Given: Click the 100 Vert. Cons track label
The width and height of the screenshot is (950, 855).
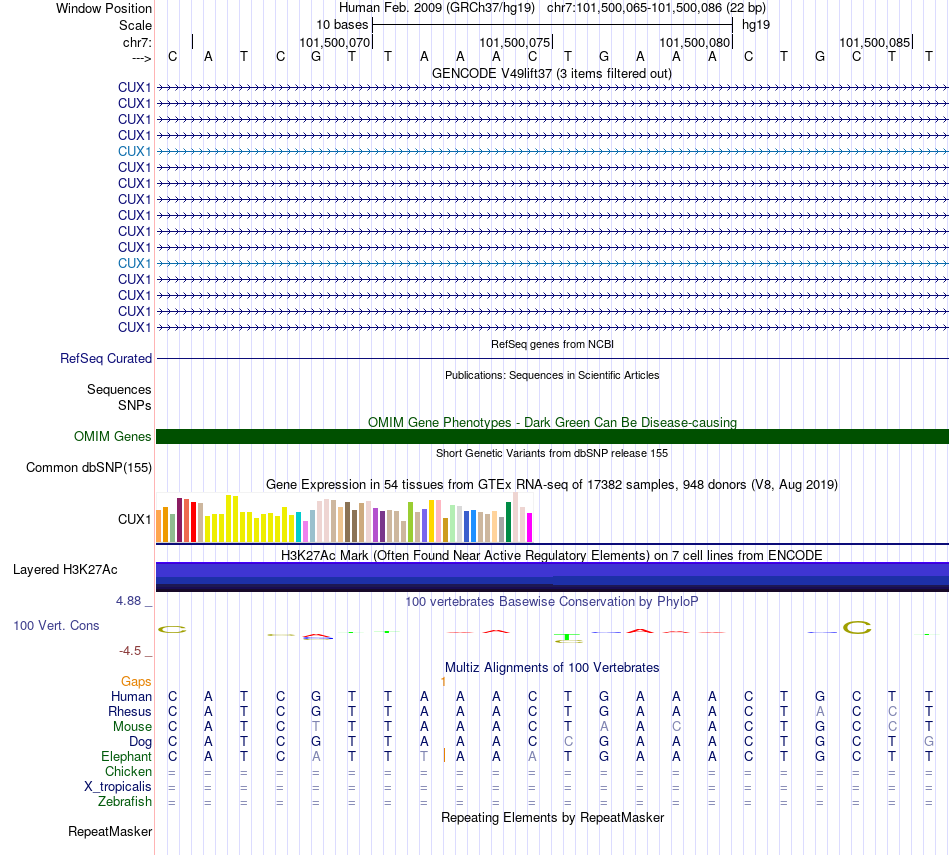Looking at the screenshot, I should tap(56, 625).
